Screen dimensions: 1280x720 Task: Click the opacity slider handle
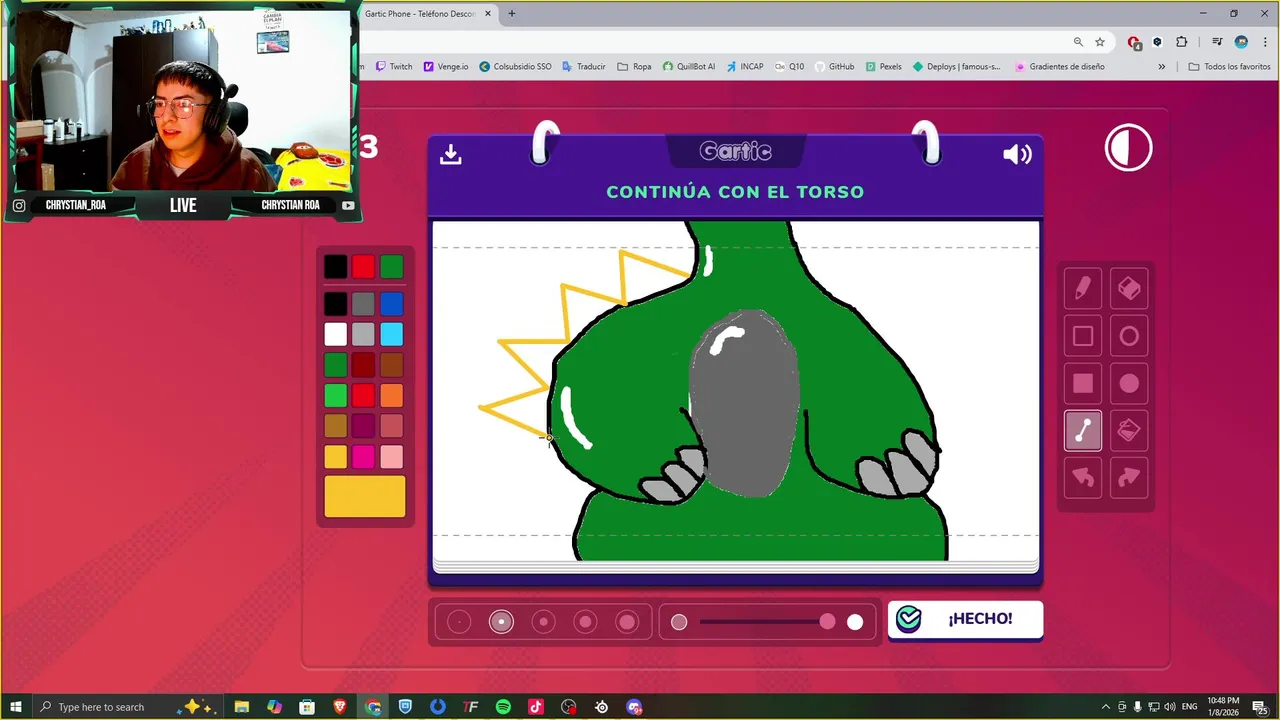coord(827,622)
